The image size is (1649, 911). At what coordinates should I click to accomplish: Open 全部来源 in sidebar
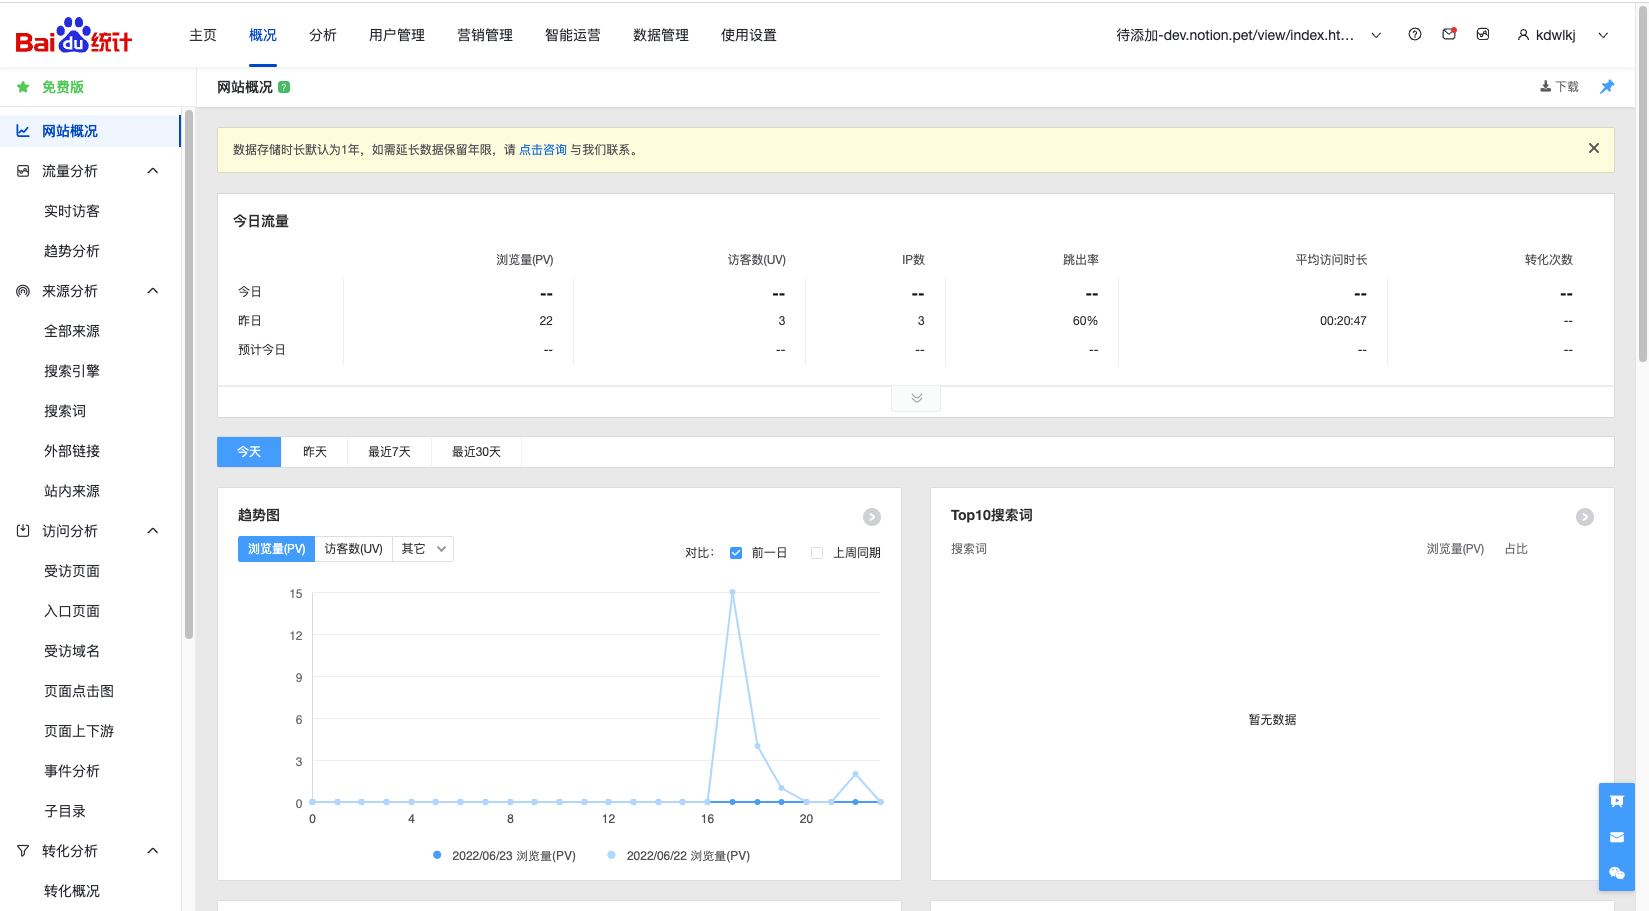72,331
